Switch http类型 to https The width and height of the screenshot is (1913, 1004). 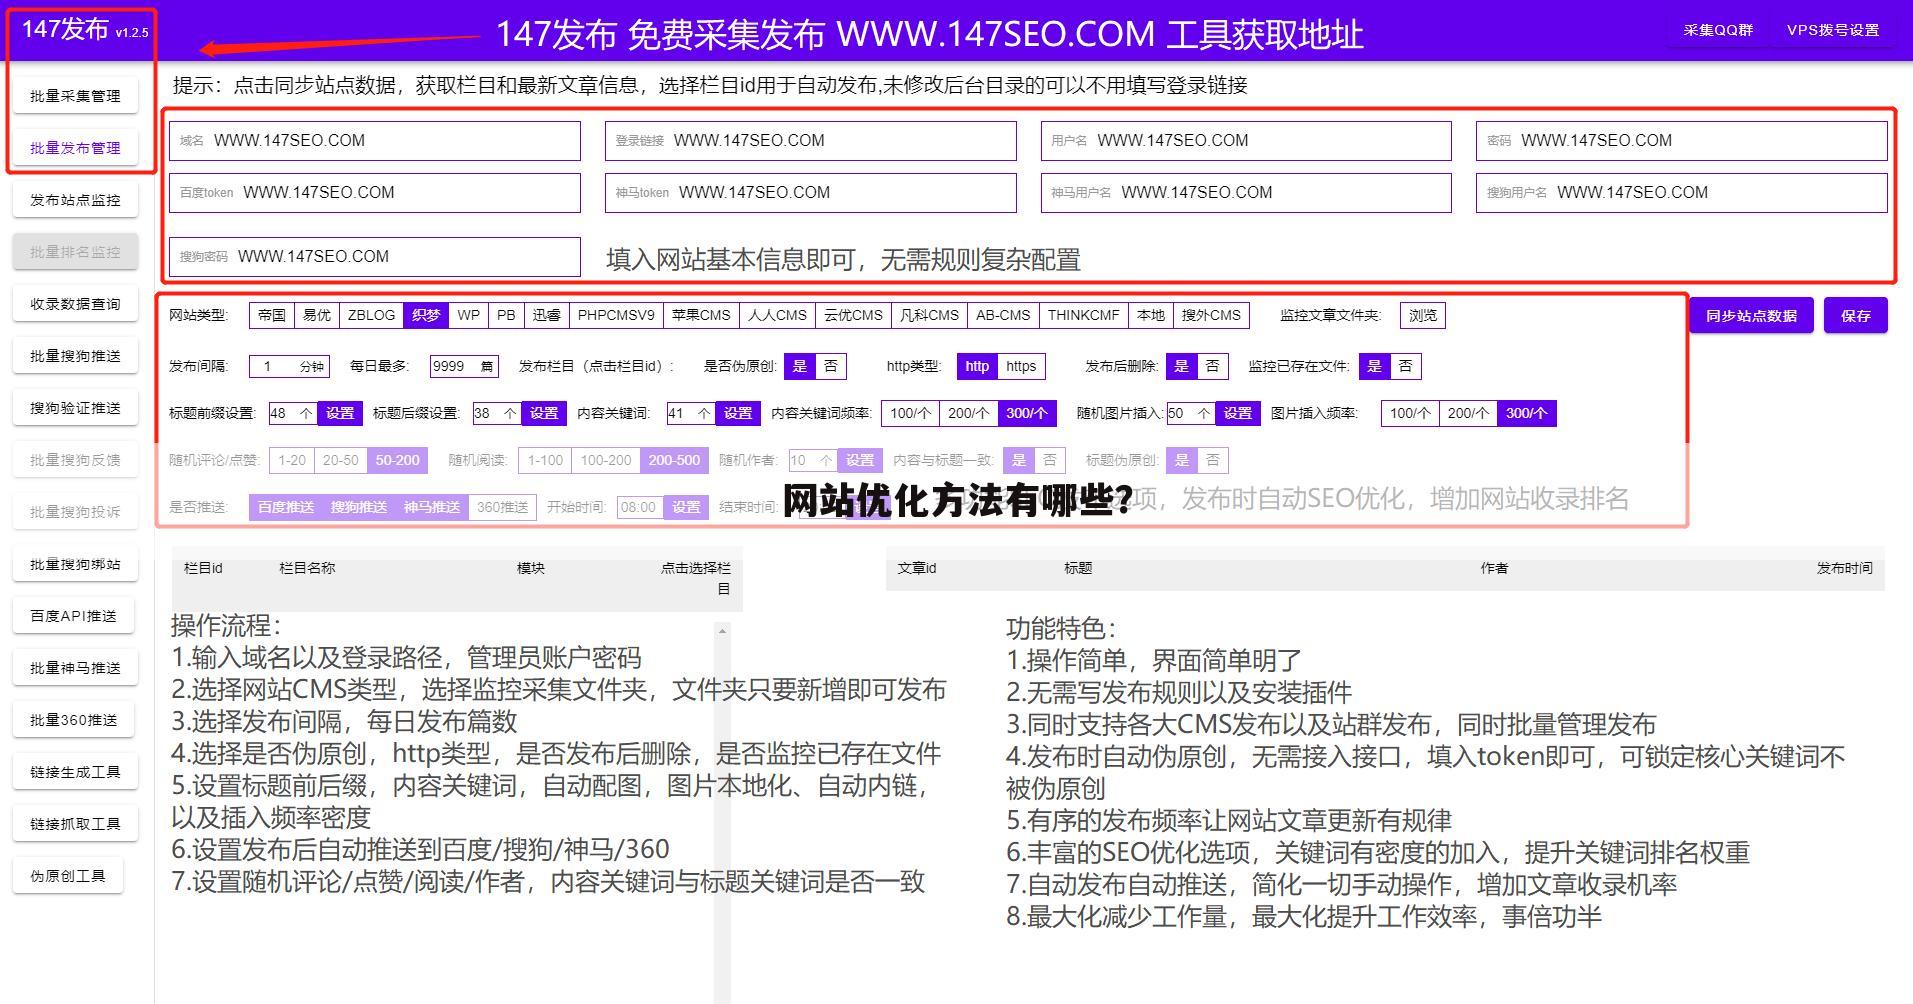(x=1021, y=367)
